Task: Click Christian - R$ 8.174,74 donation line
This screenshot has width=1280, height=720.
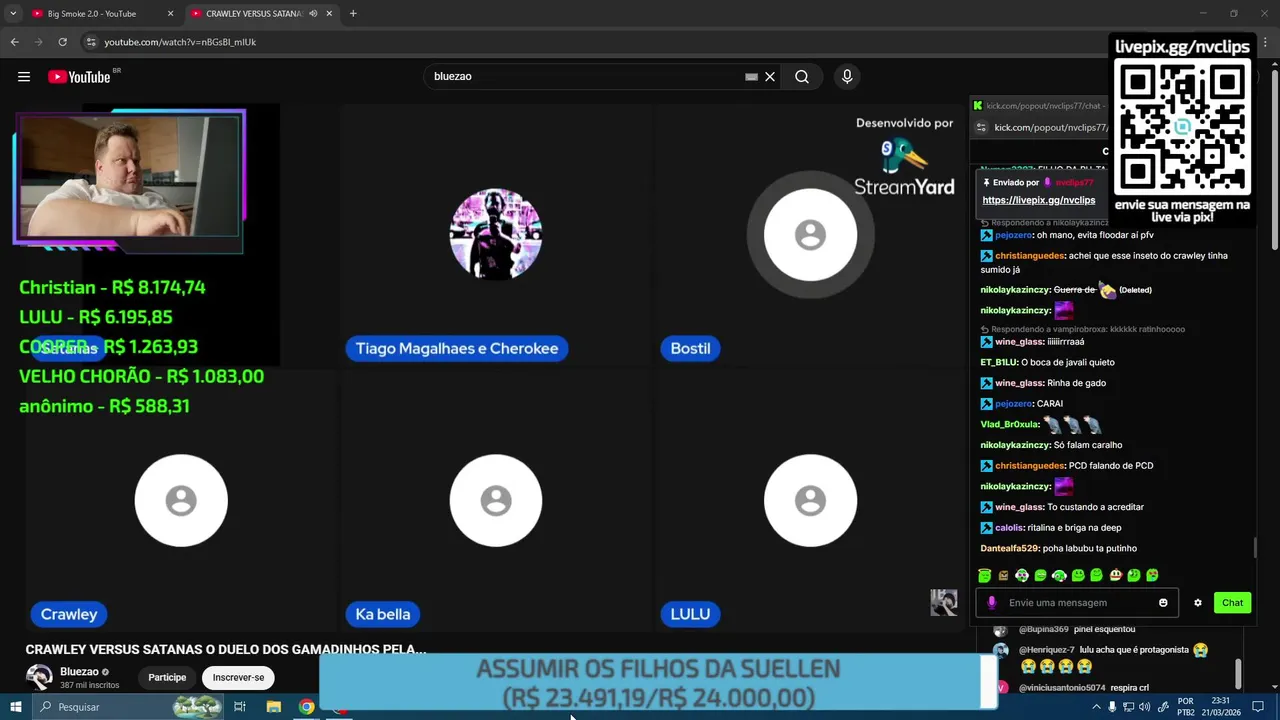Action: click(112, 287)
